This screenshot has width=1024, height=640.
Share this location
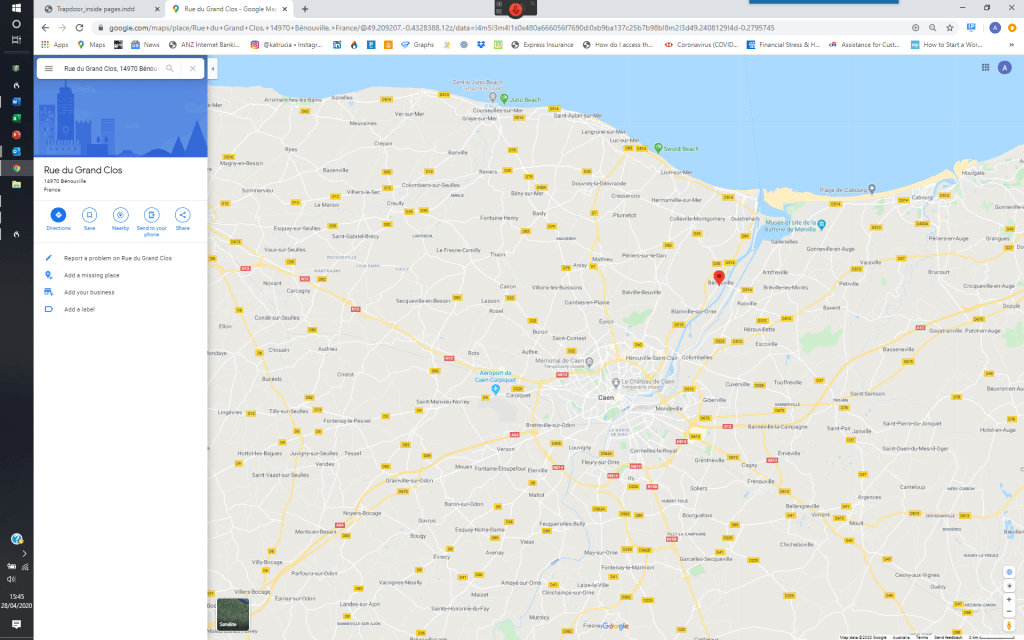(182, 215)
